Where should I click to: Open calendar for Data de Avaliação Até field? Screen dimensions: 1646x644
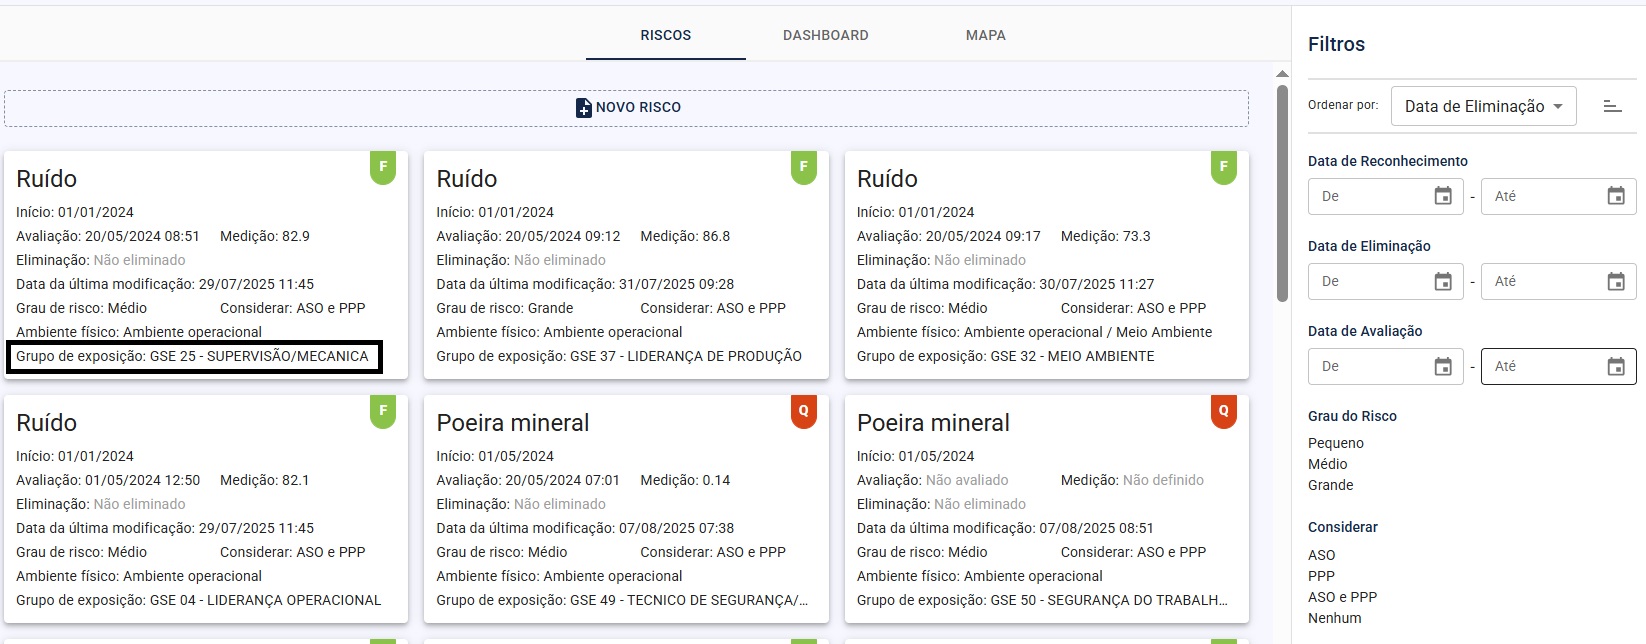(x=1616, y=367)
